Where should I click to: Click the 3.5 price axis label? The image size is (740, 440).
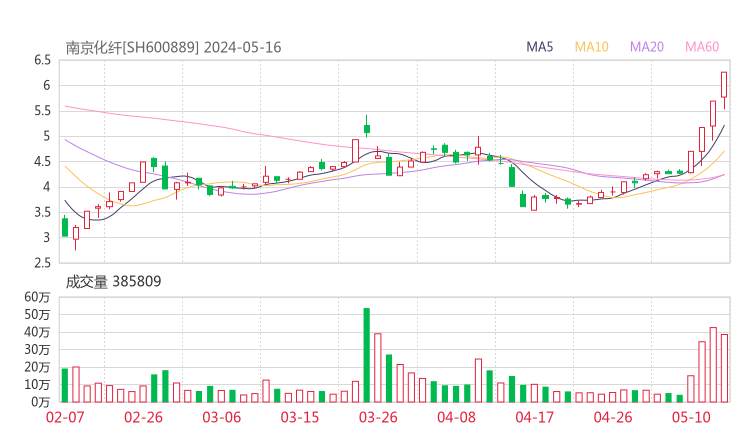point(42,212)
